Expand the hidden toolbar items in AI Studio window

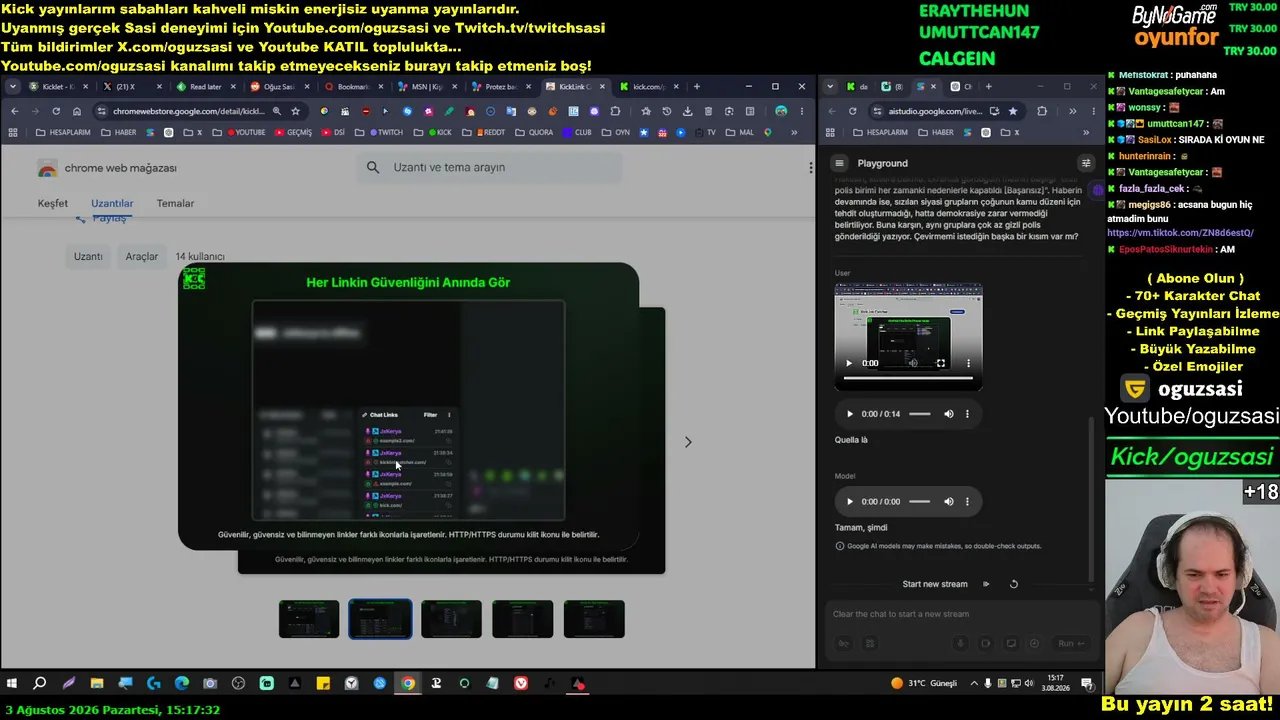coord(1072,111)
